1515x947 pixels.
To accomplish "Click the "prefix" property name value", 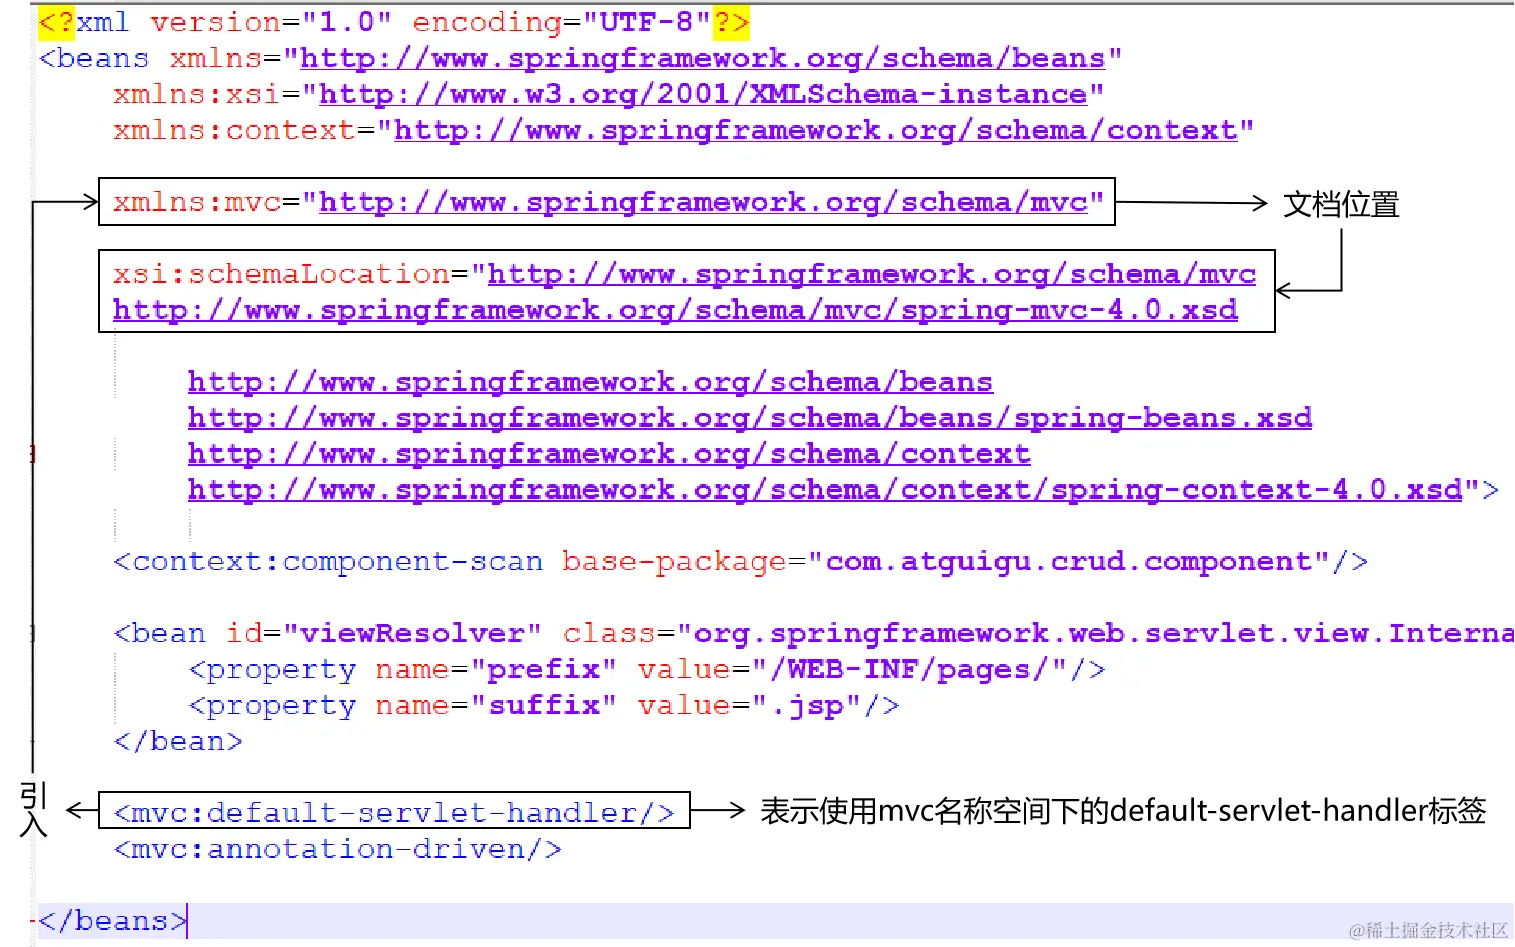I will coord(543,671).
